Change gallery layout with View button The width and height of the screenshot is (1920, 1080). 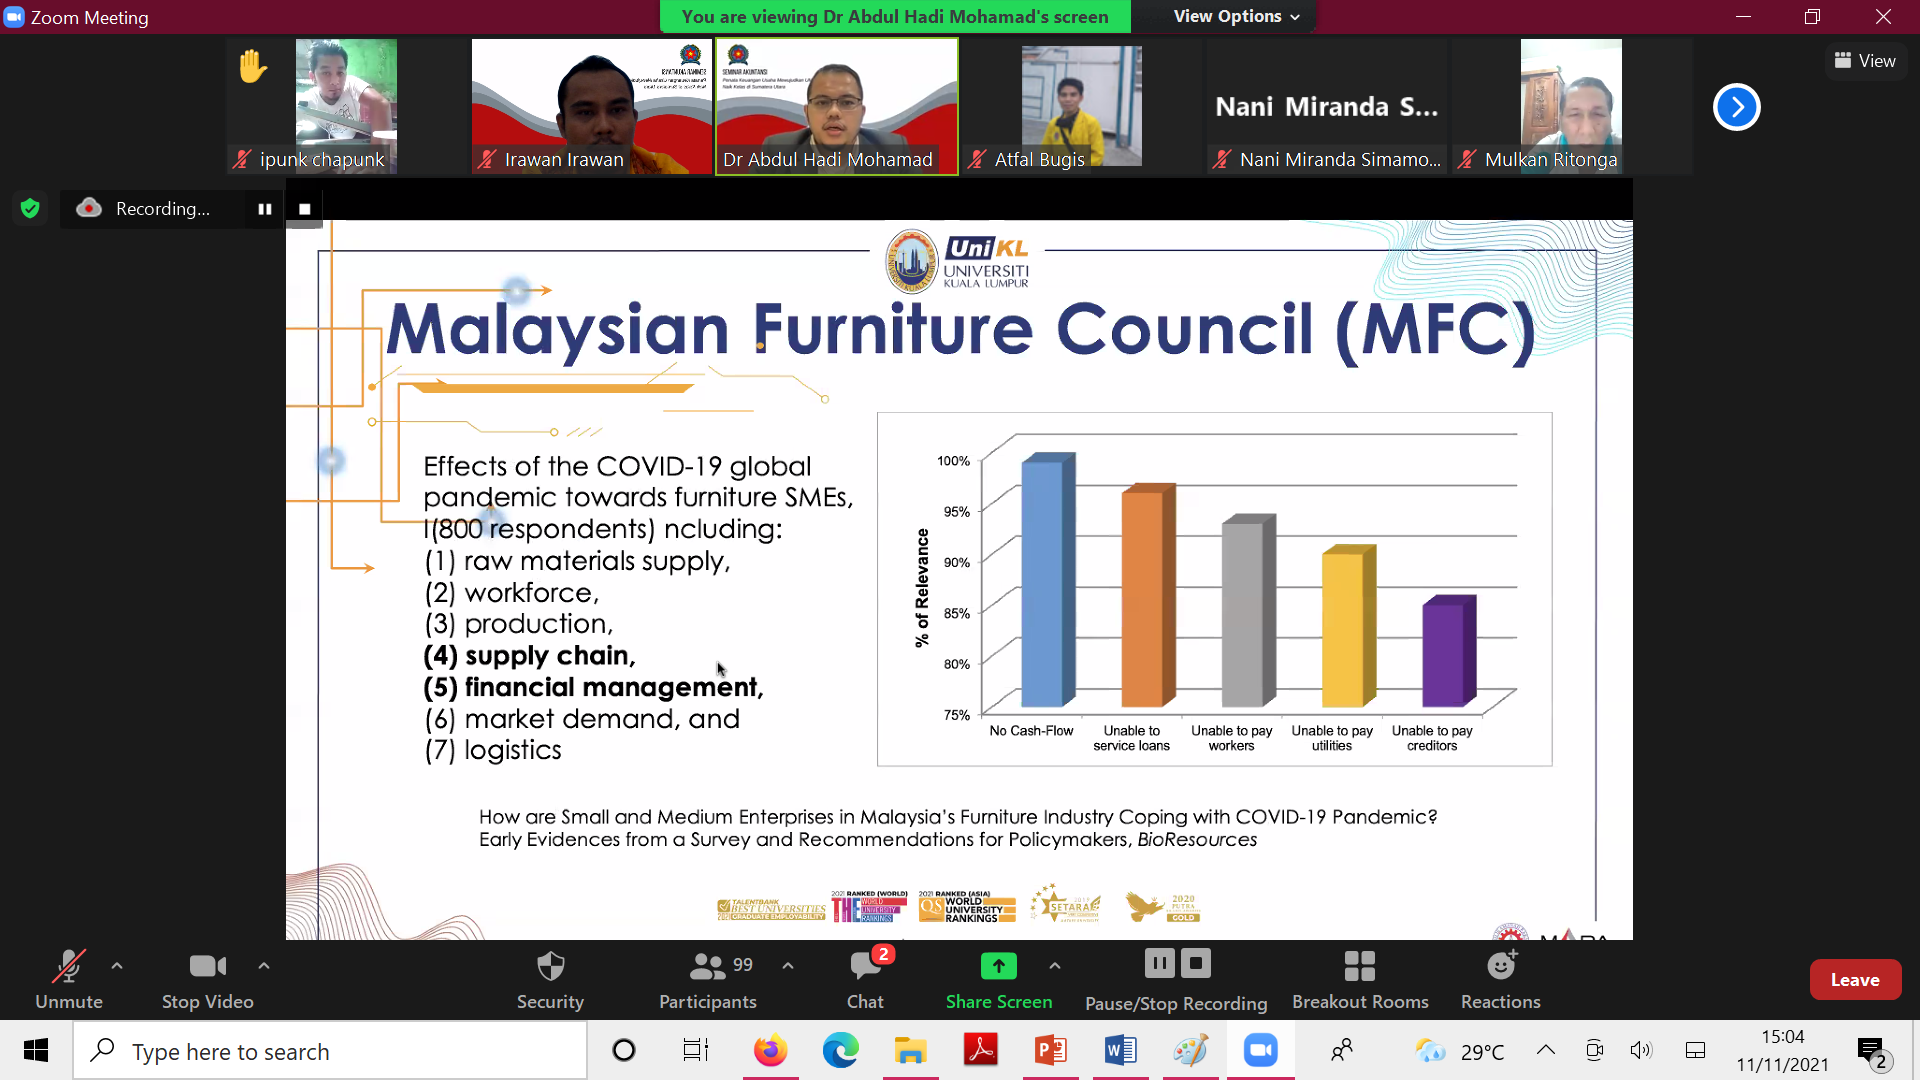pyautogui.click(x=1866, y=61)
